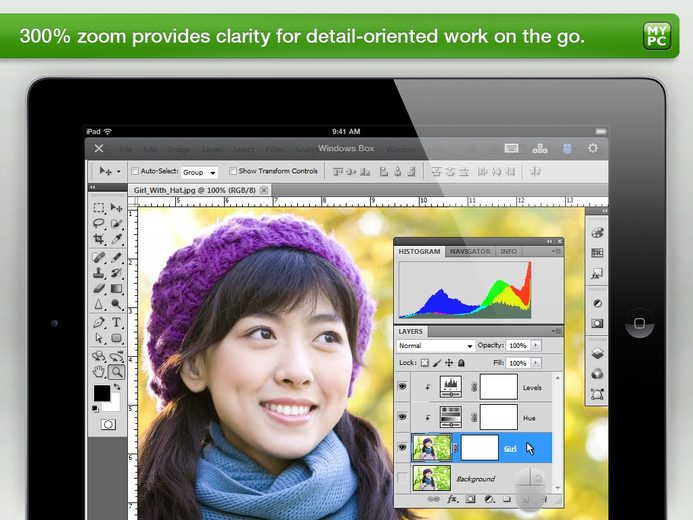Open the Histogram panel options menu

pyautogui.click(x=557, y=251)
